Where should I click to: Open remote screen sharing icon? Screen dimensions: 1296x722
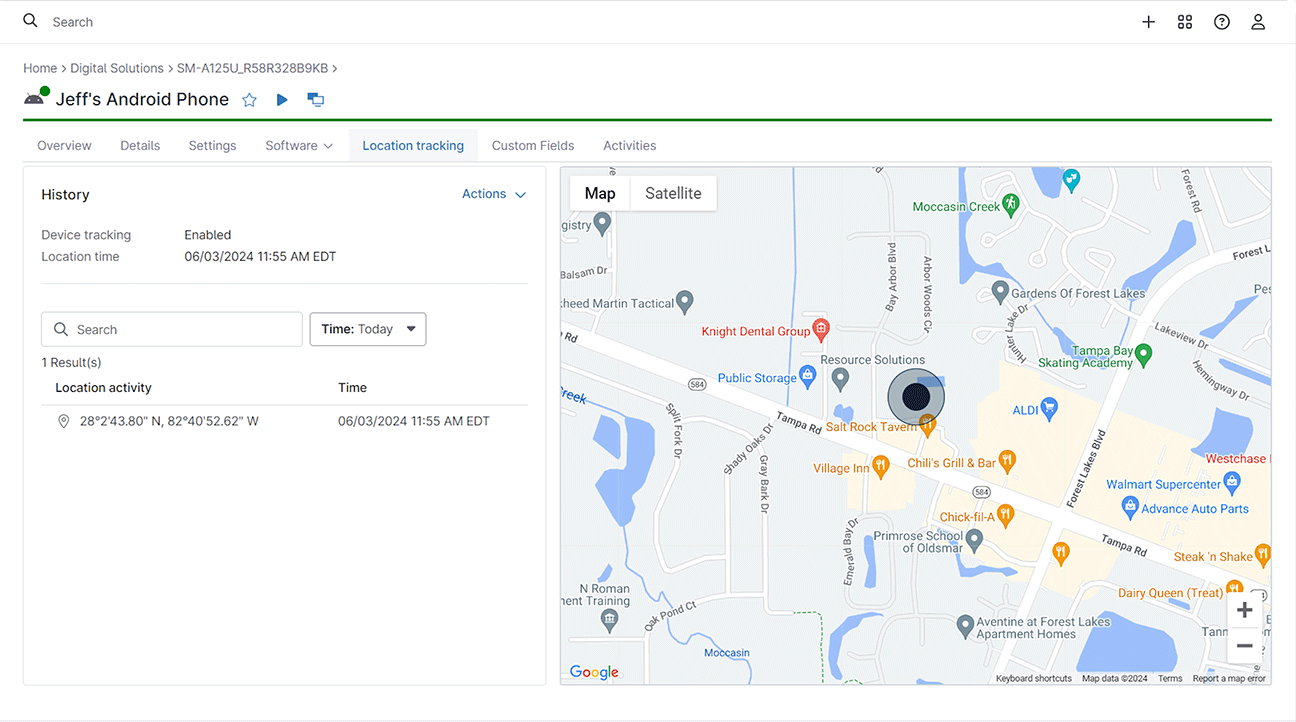315,99
